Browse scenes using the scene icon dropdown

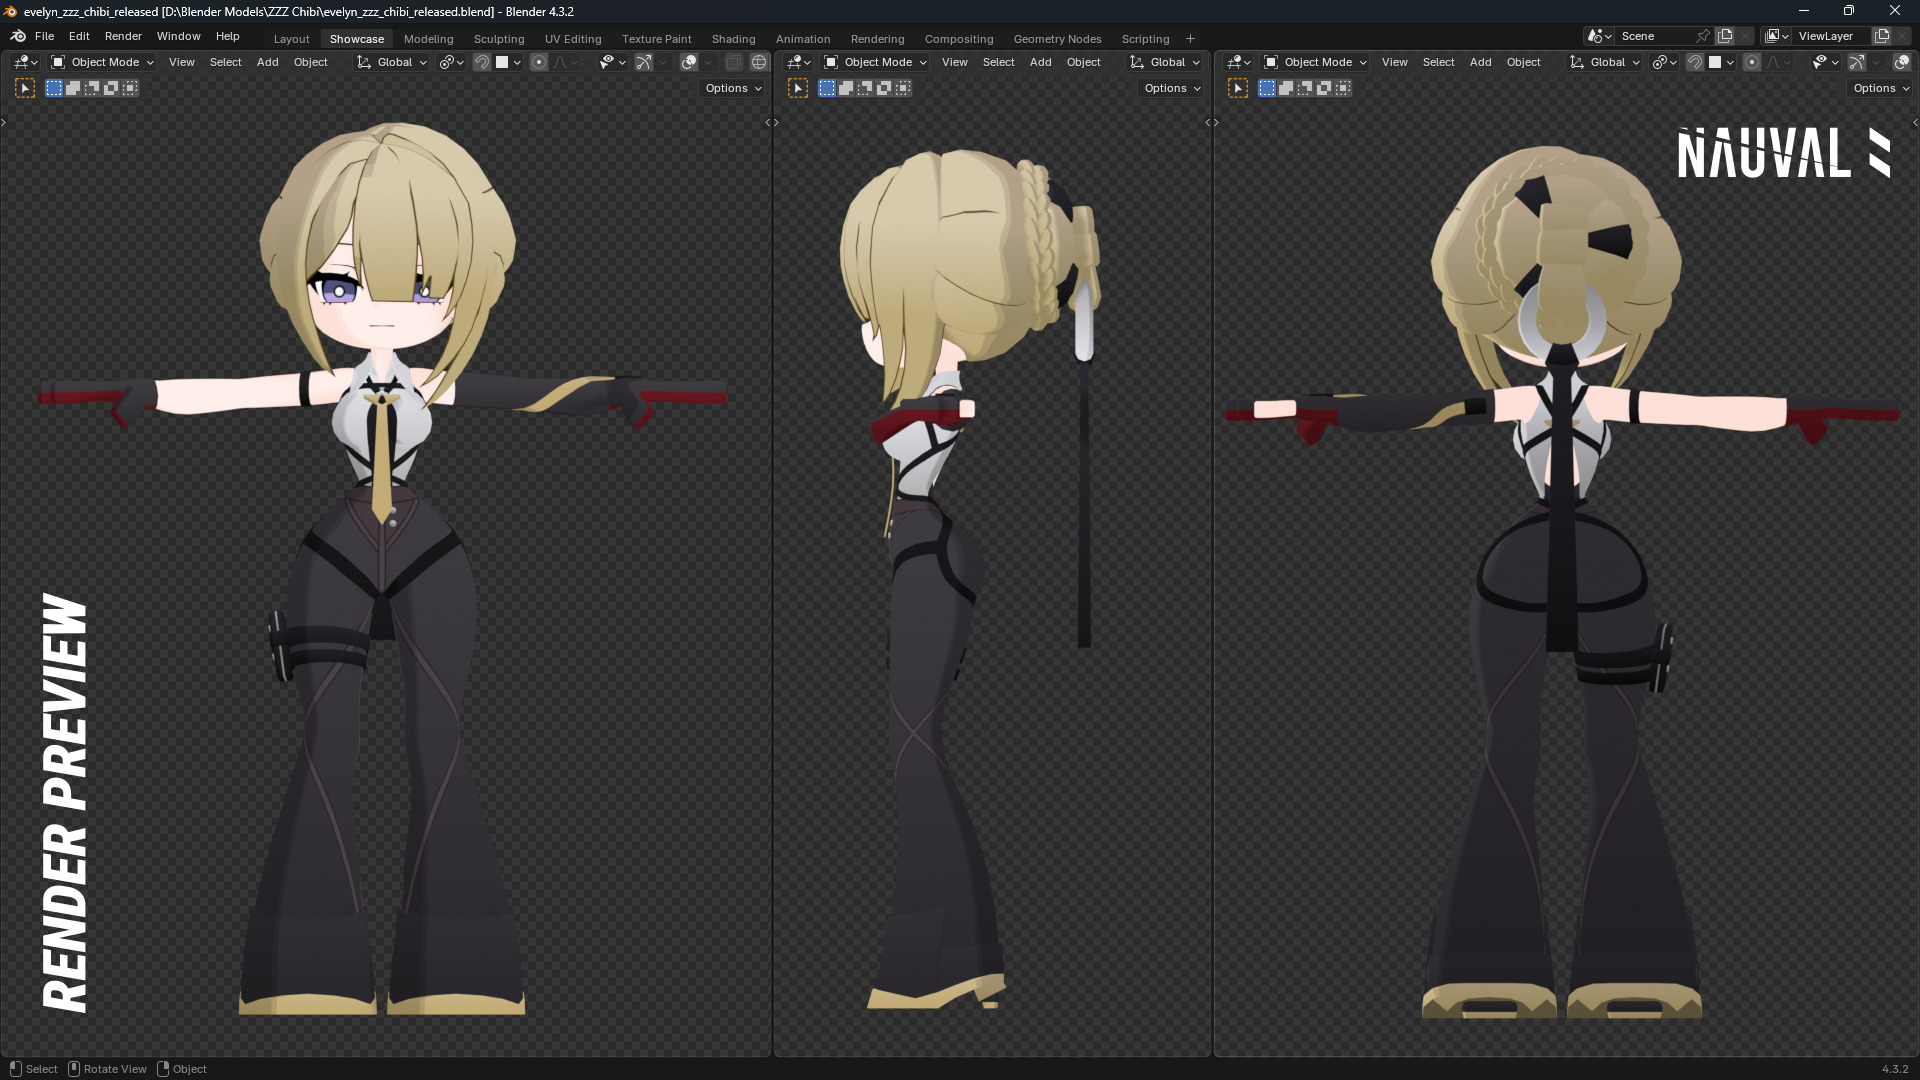1600,36
